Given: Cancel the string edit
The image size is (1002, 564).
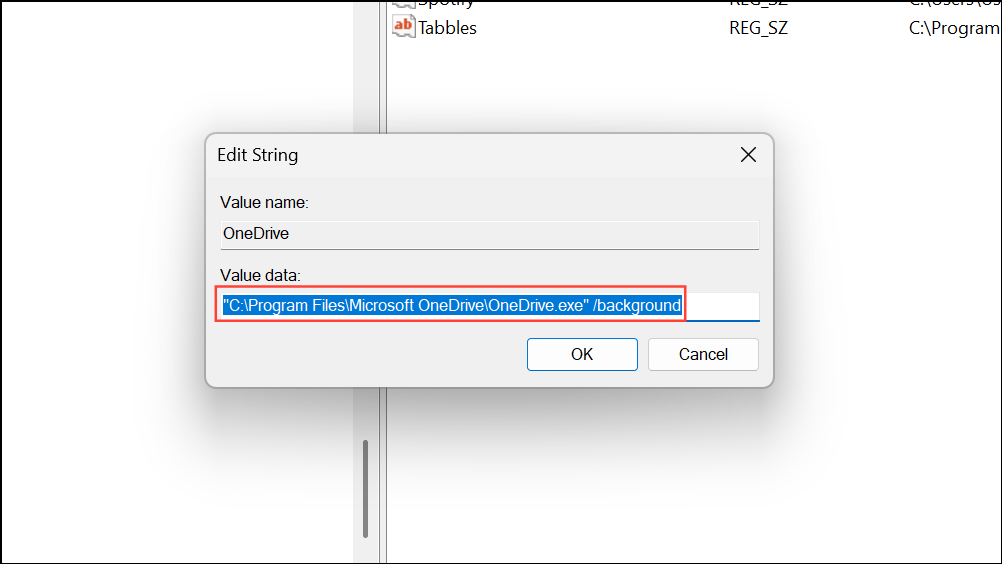Looking at the screenshot, I should click(x=703, y=354).
